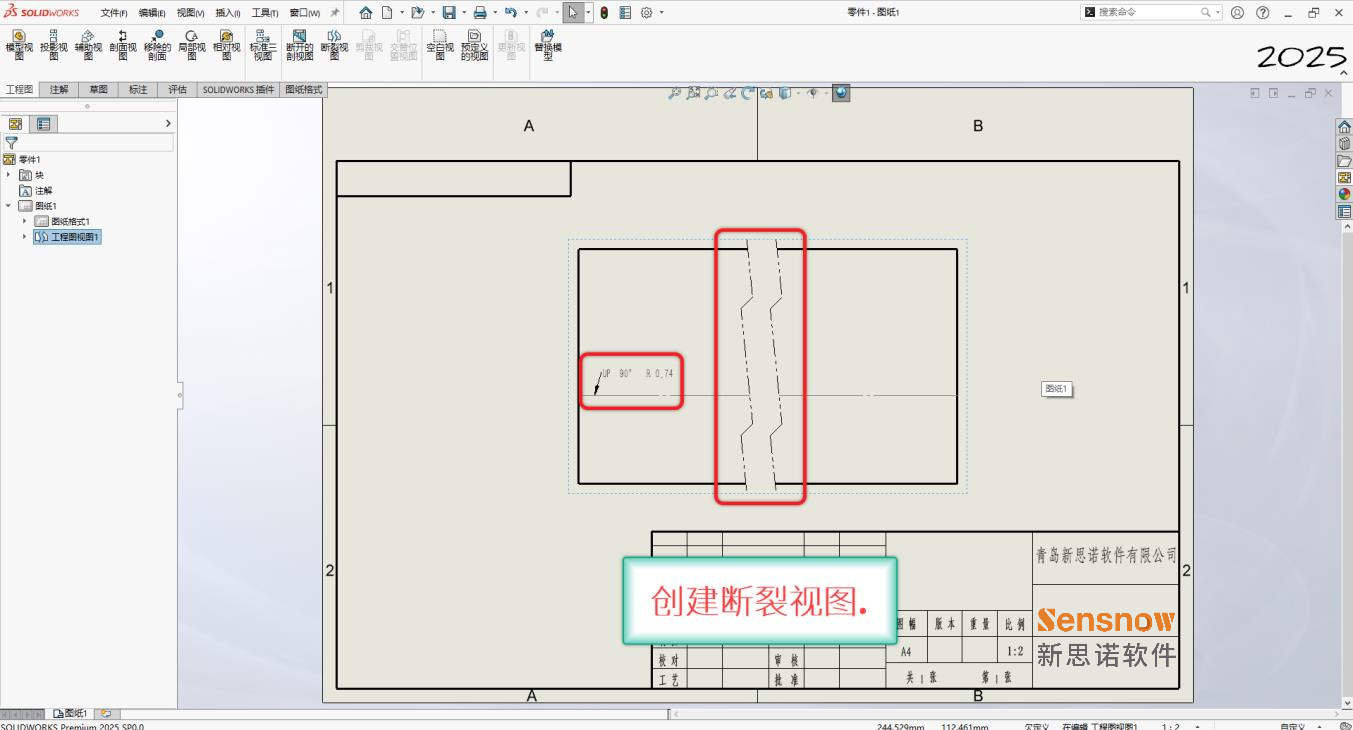Click the 图纸1 sheet tab at bottom

coord(71,714)
